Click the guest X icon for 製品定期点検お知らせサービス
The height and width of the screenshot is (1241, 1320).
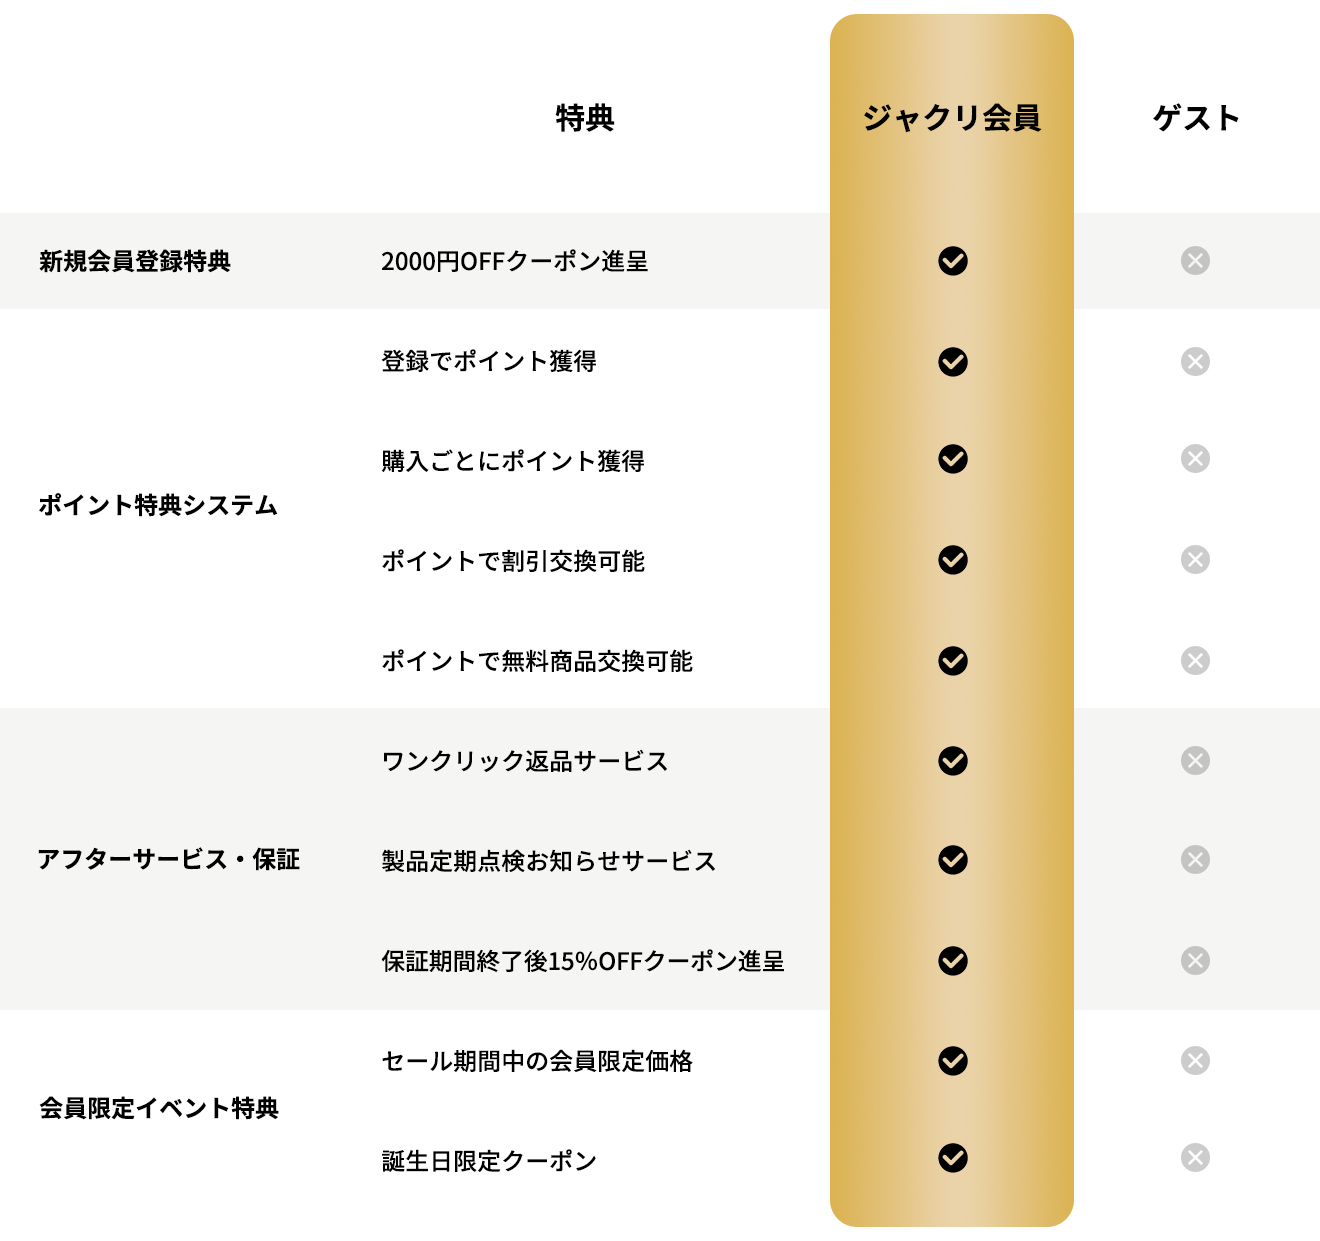(x=1195, y=860)
